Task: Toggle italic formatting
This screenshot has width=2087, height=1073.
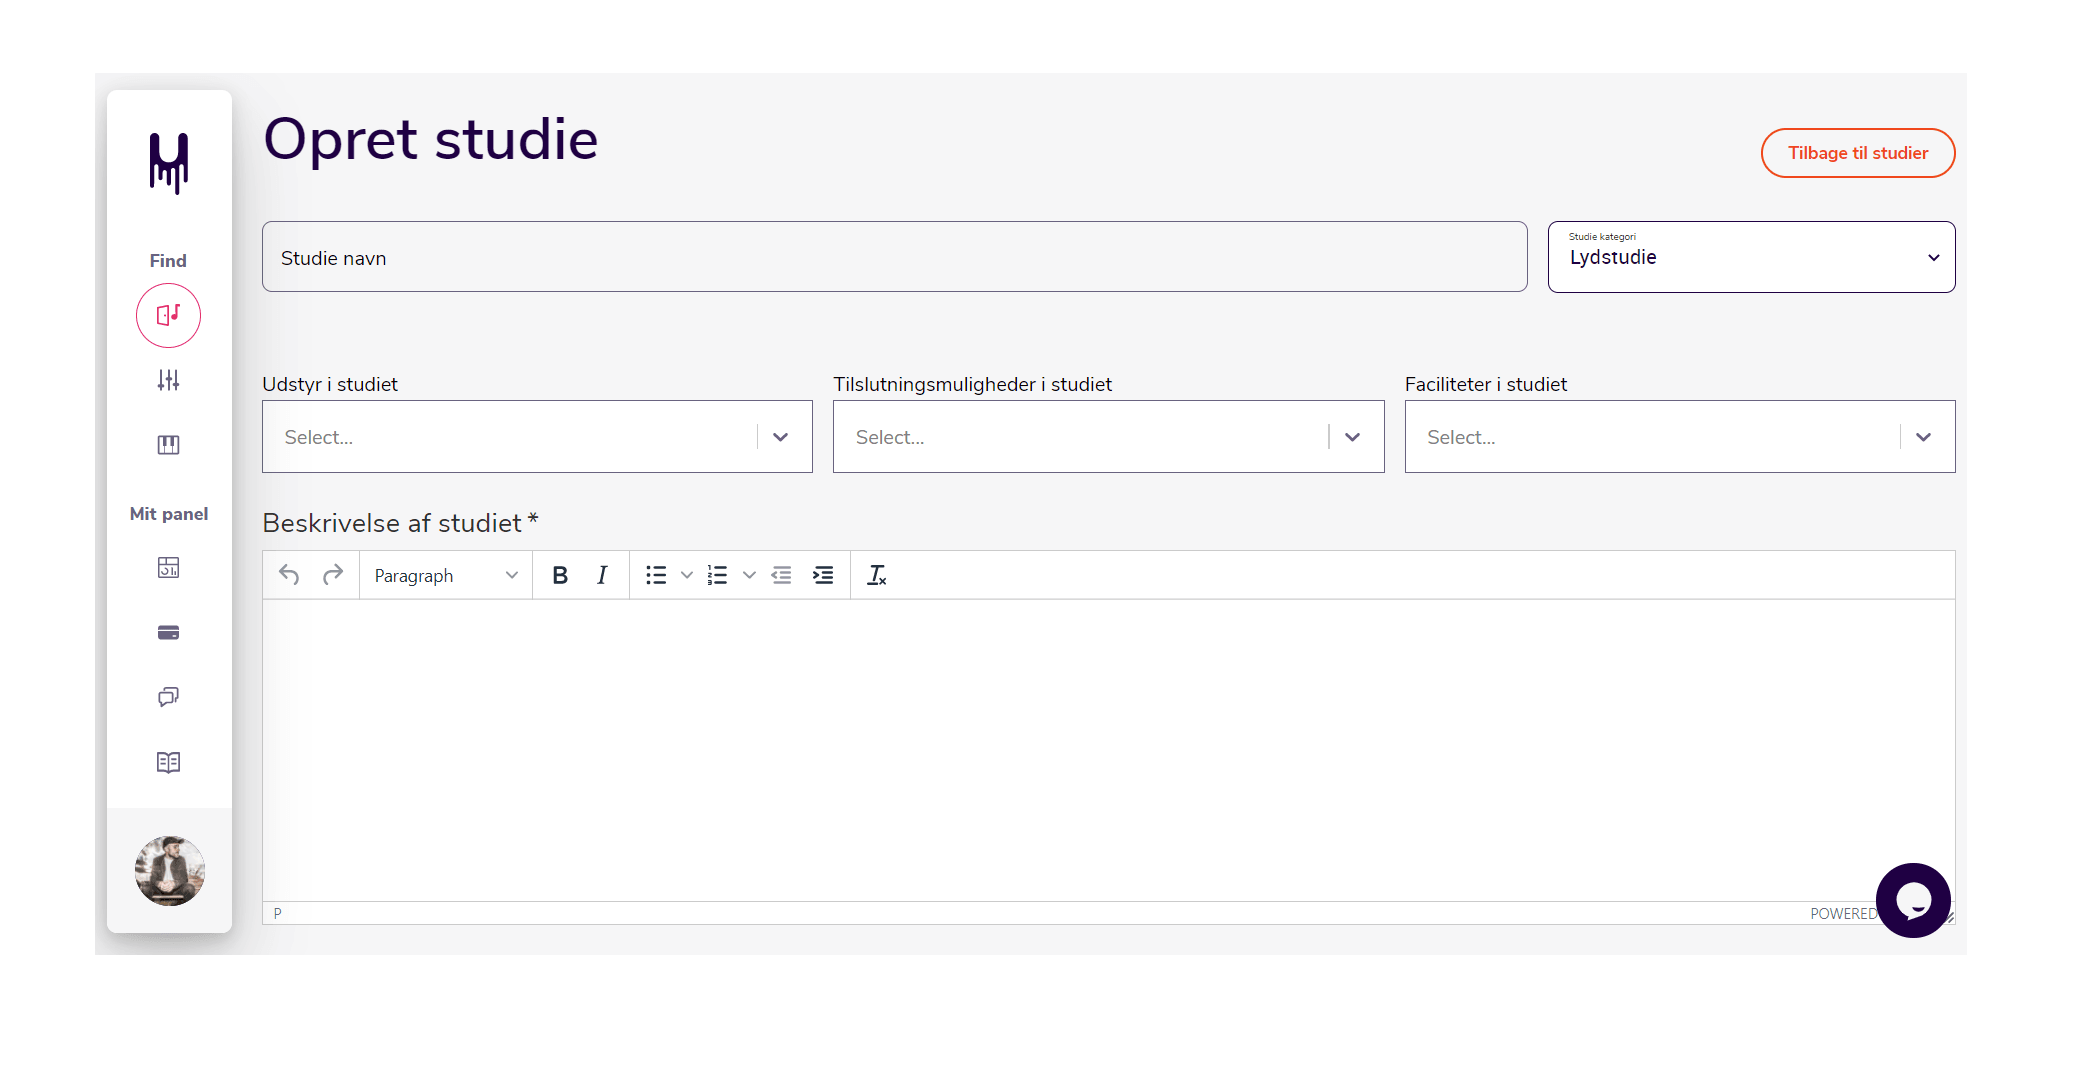Action: [602, 575]
